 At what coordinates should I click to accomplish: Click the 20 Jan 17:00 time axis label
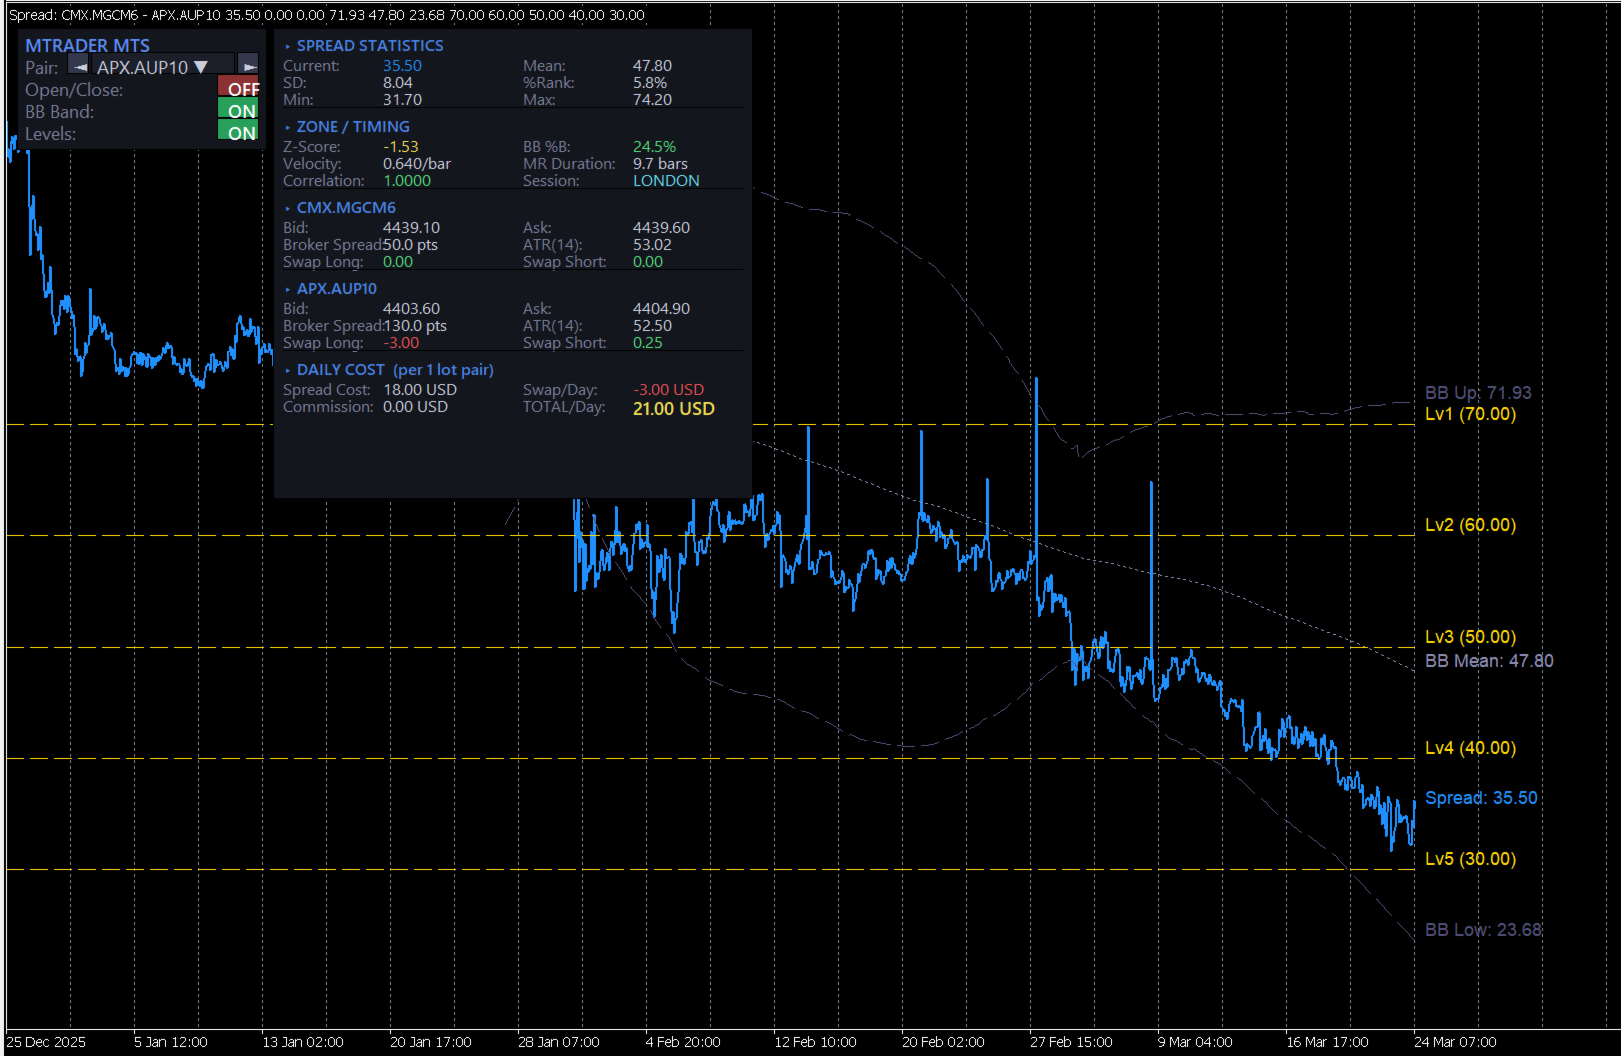(x=431, y=1042)
